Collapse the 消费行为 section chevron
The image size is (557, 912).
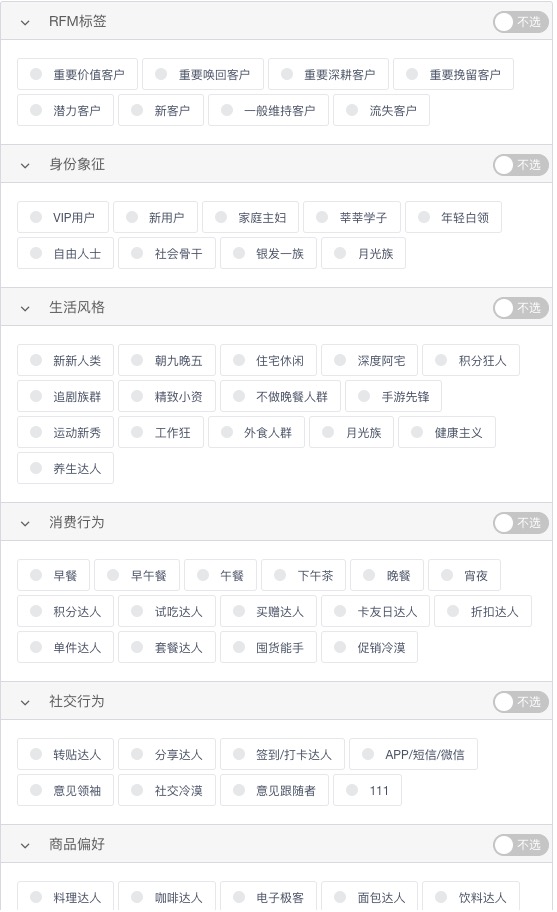[25, 523]
